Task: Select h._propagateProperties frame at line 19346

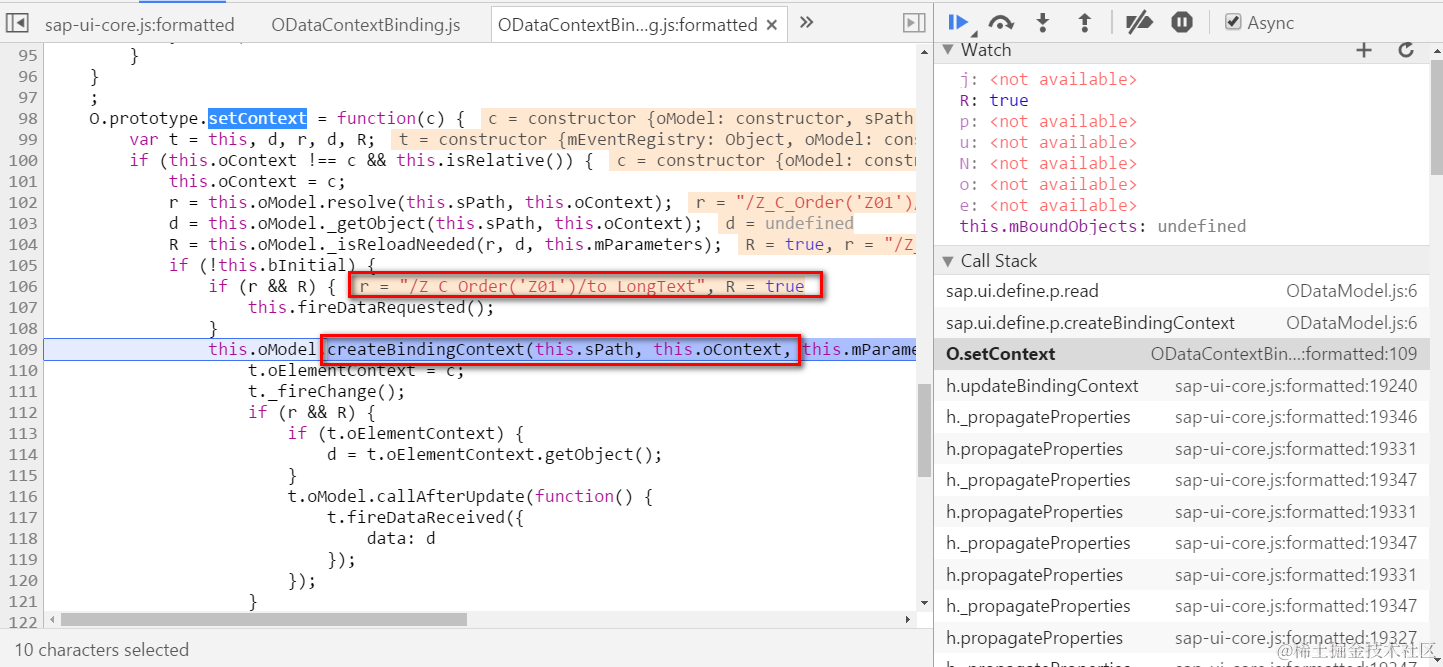Action: coord(1182,417)
